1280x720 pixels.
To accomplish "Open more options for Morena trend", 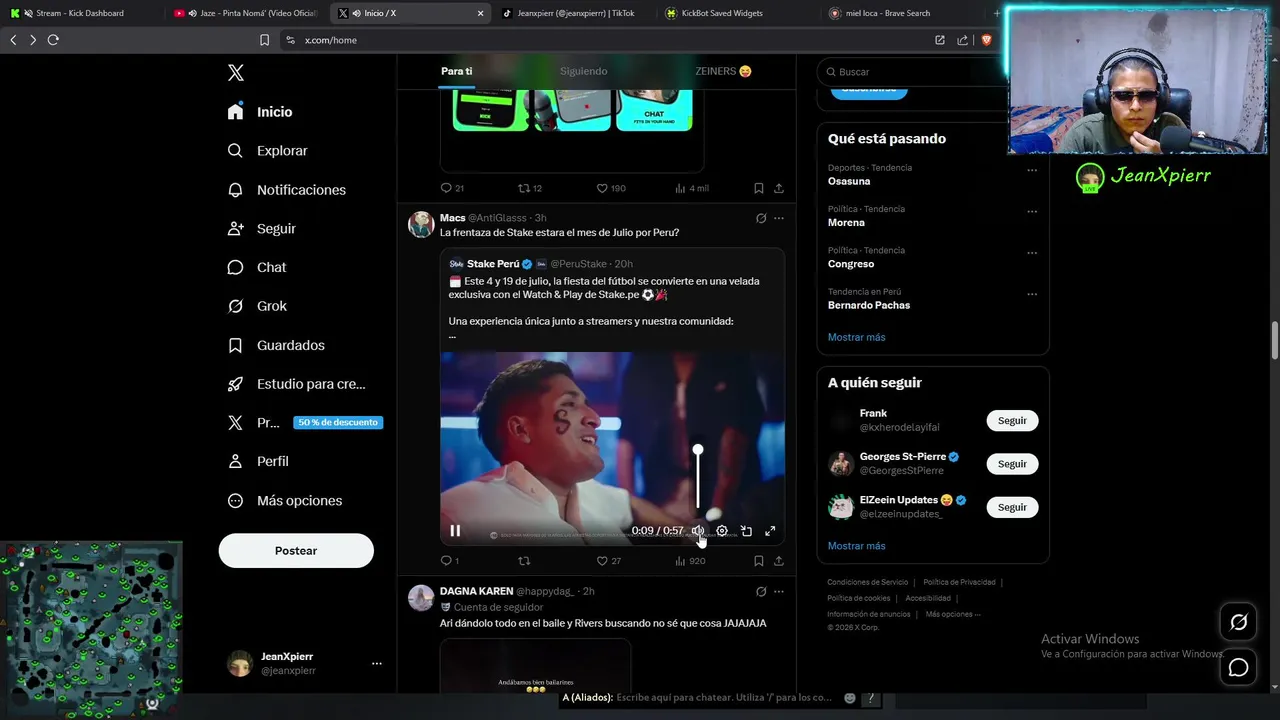I will (1032, 211).
